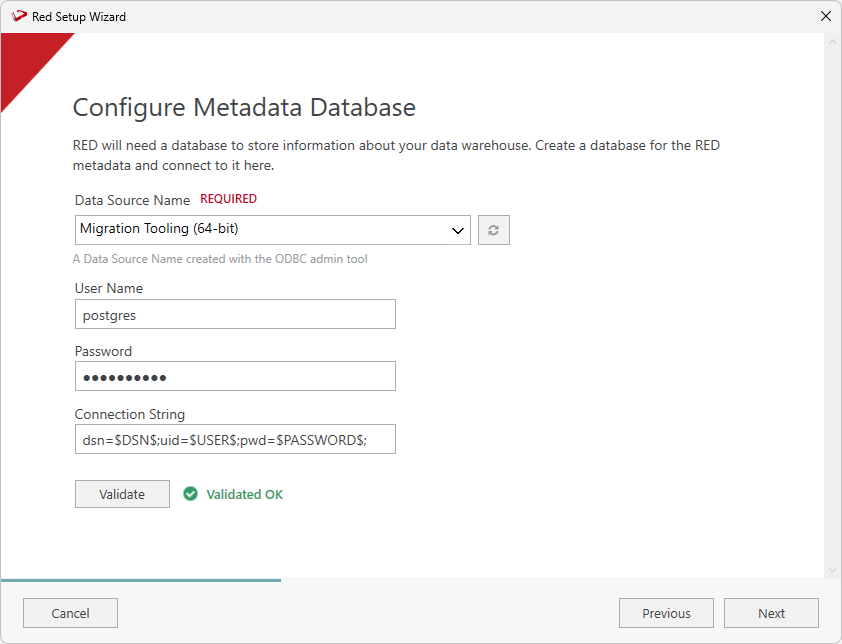This screenshot has width=842, height=644.
Task: Cancel the setup wizard
Action: click(x=70, y=613)
